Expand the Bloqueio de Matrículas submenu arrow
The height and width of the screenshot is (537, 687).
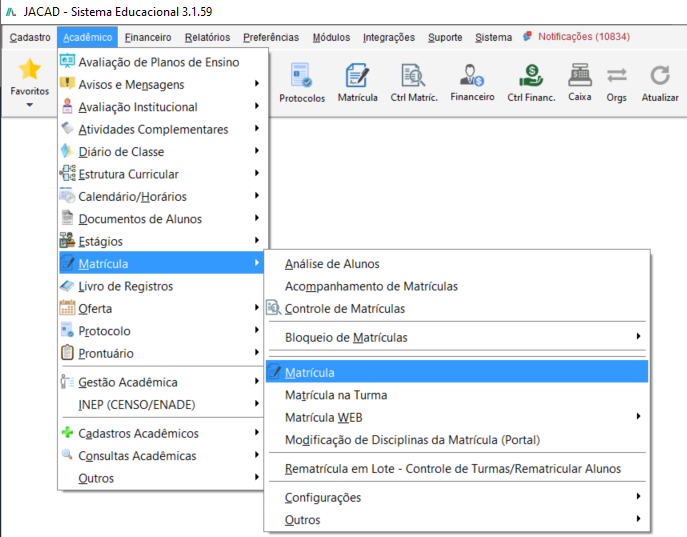638,336
